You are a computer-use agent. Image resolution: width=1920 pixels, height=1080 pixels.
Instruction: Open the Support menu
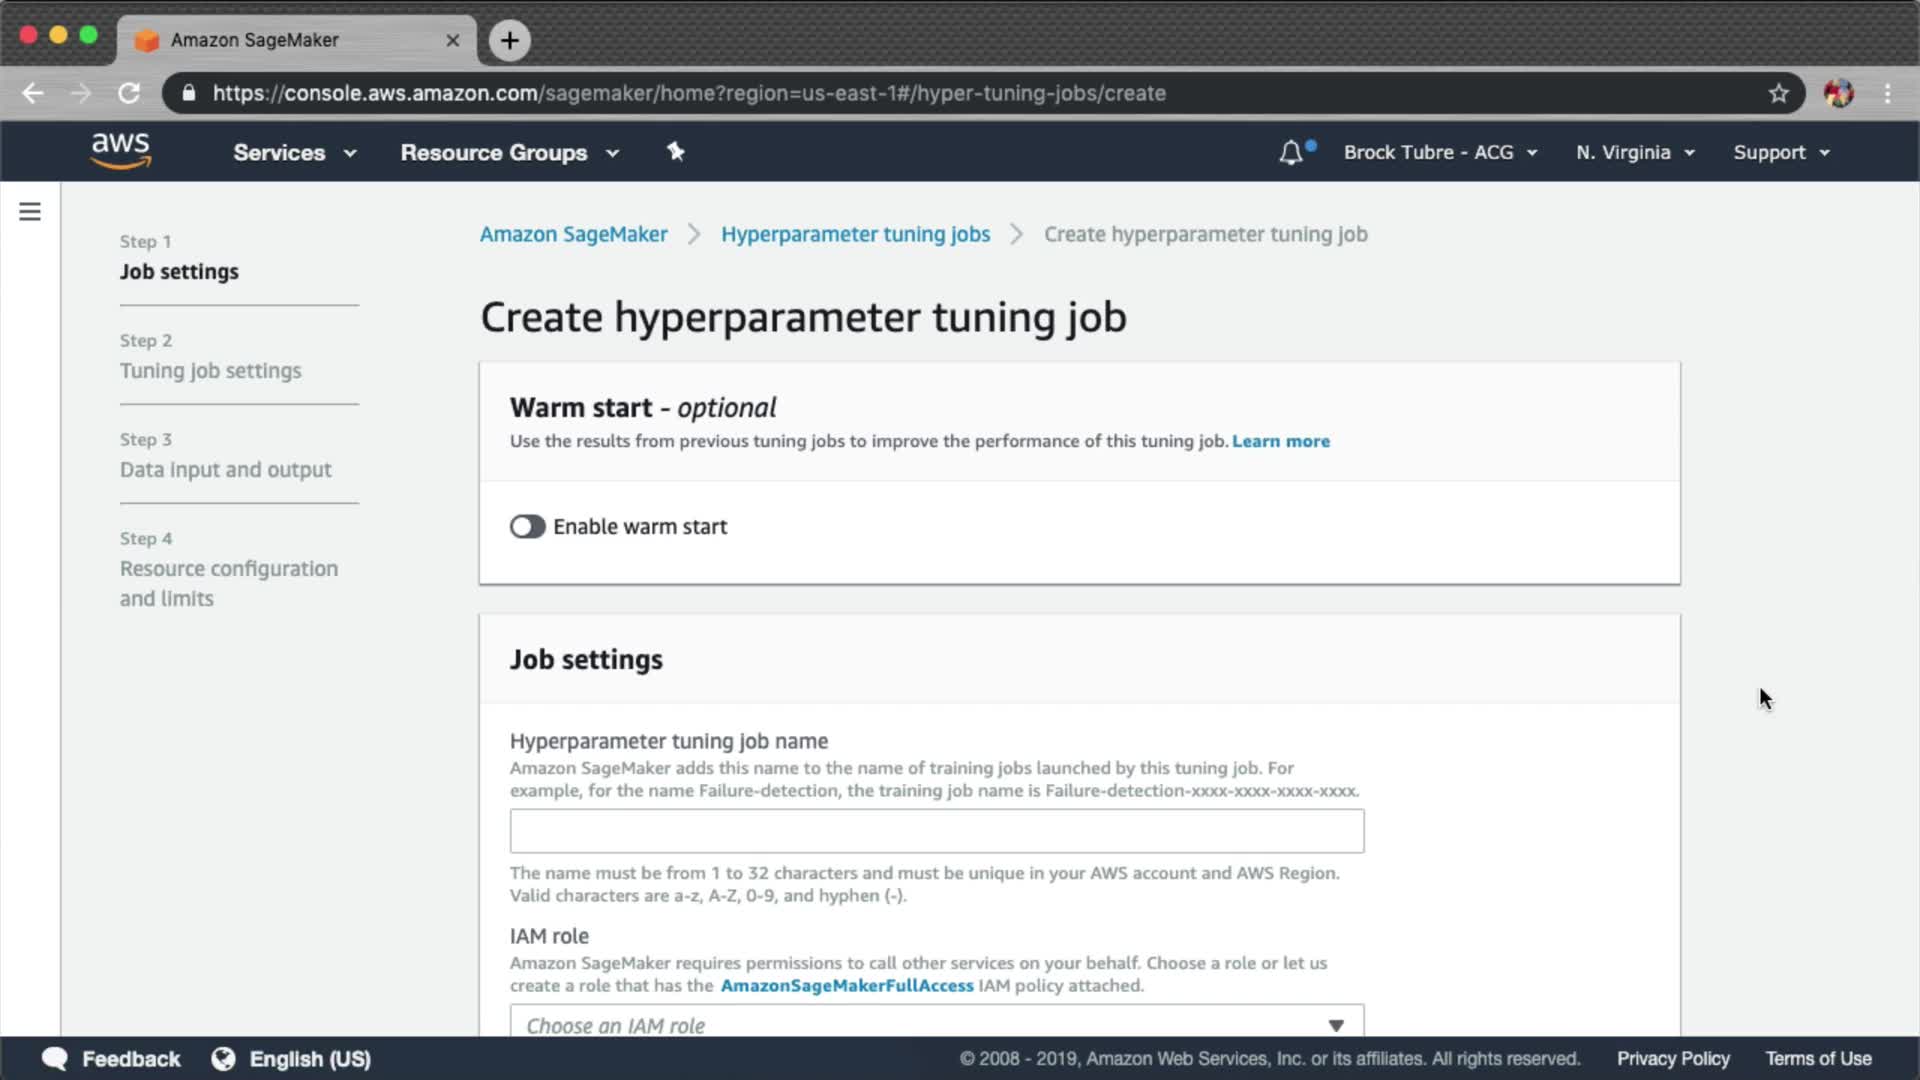1781,153
